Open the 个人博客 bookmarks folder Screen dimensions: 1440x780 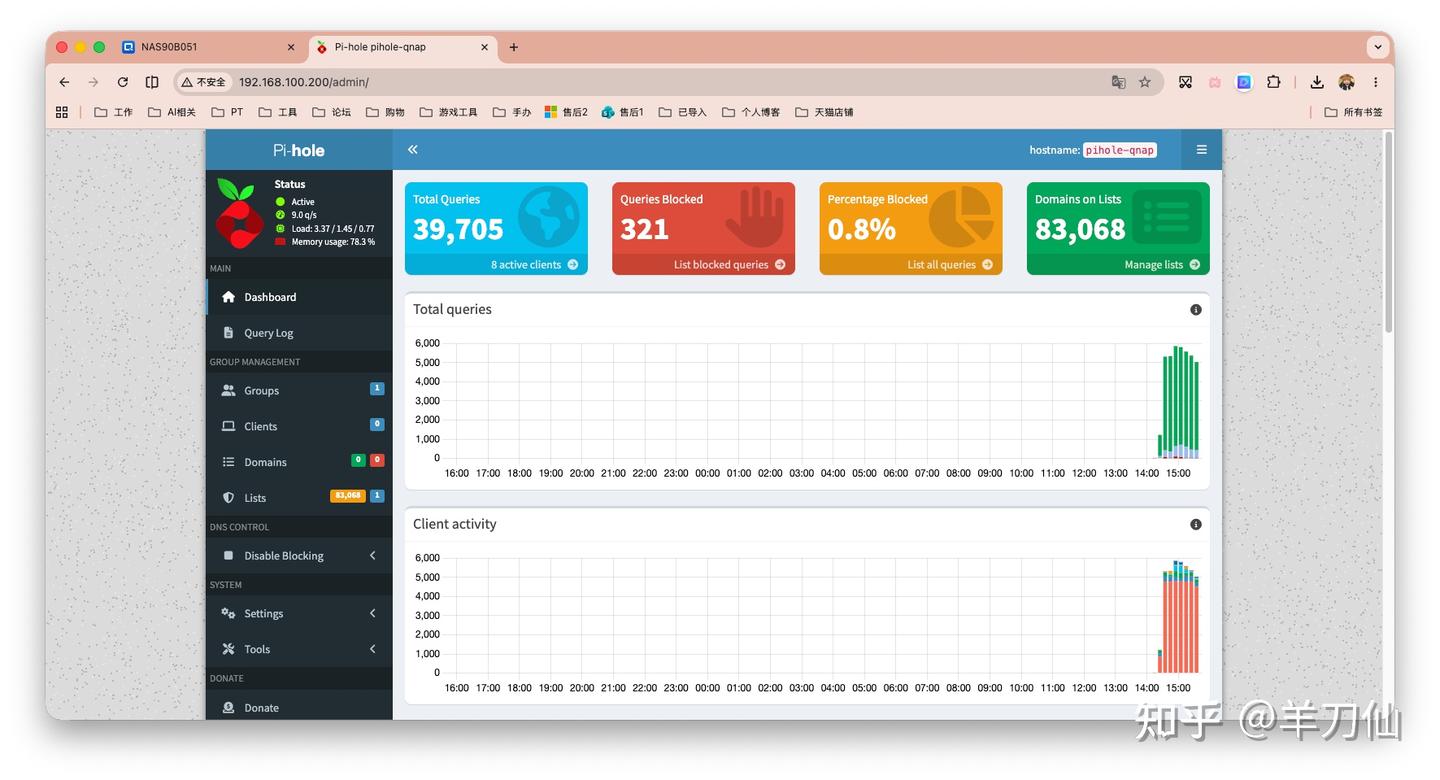pos(750,112)
